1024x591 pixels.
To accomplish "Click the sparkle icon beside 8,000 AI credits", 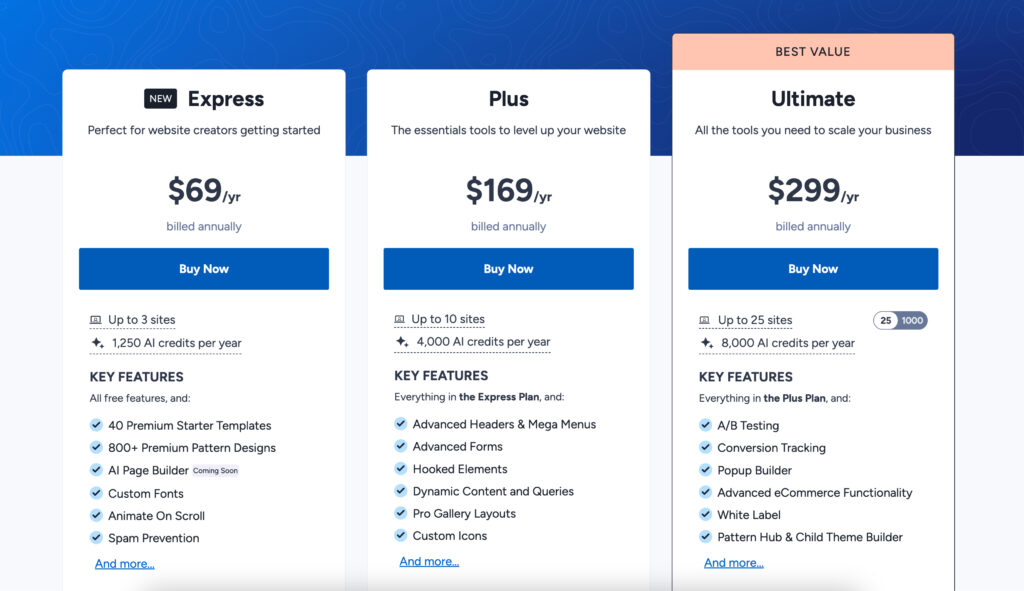I will pos(706,343).
